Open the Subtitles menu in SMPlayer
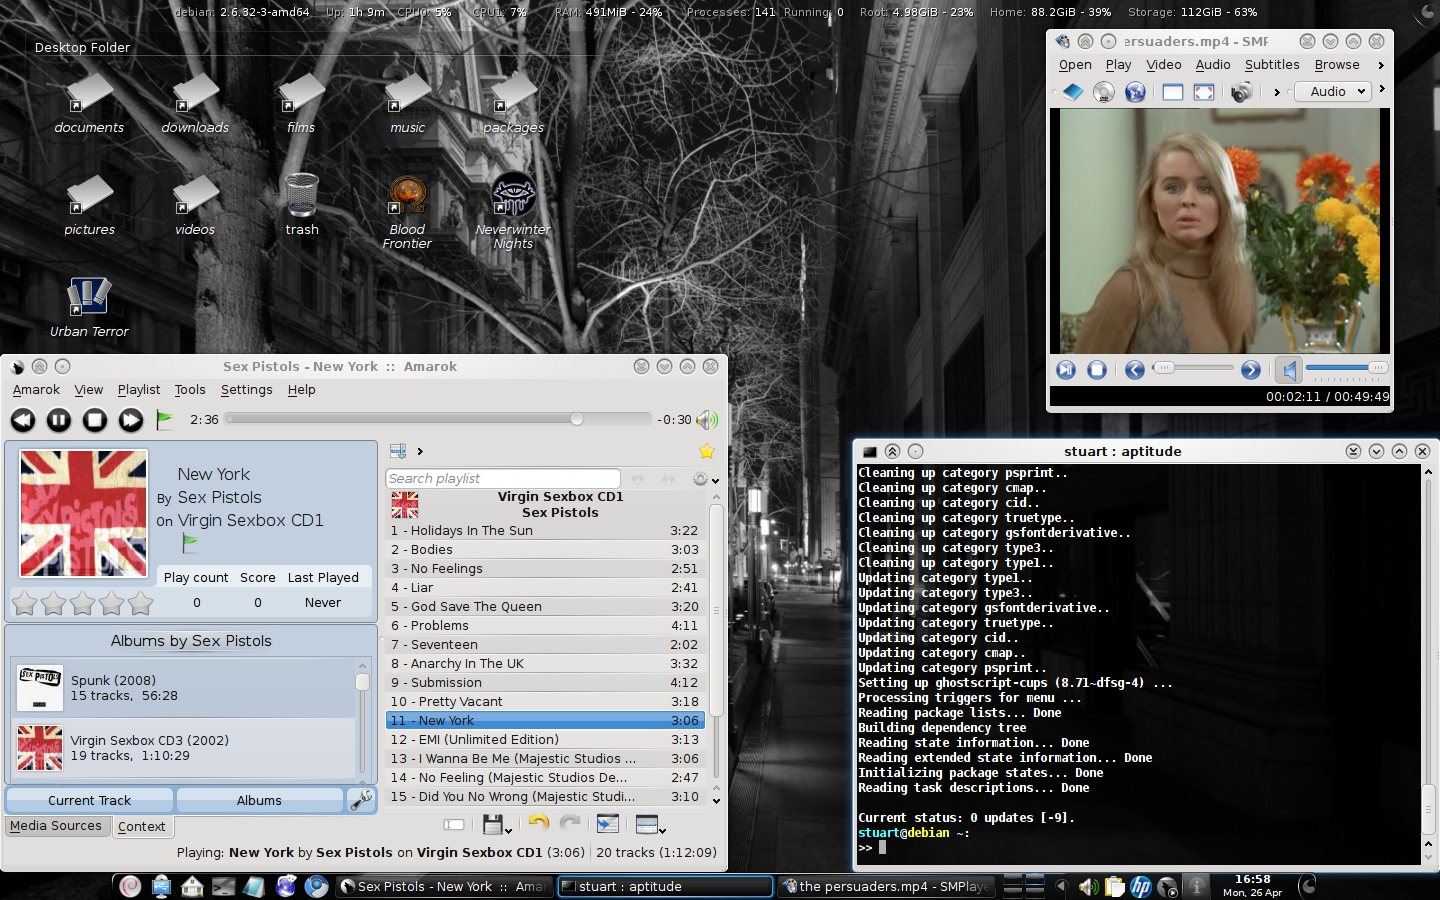 point(1272,65)
